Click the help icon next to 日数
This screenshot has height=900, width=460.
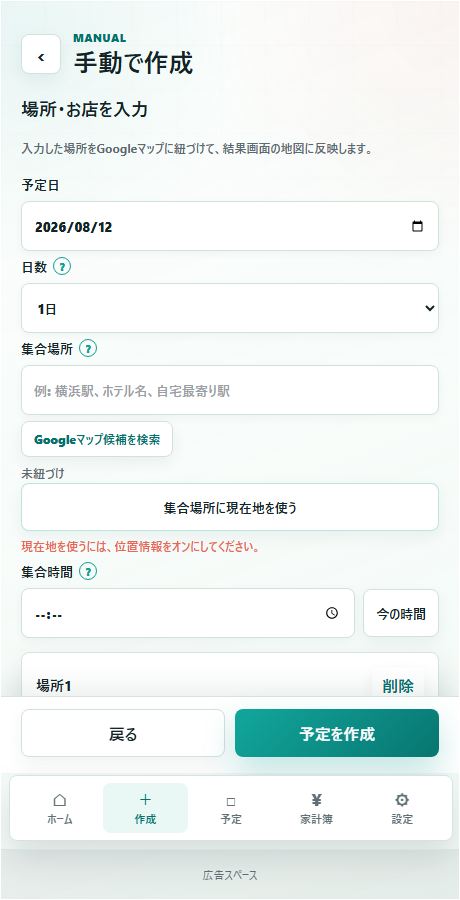(x=62, y=267)
